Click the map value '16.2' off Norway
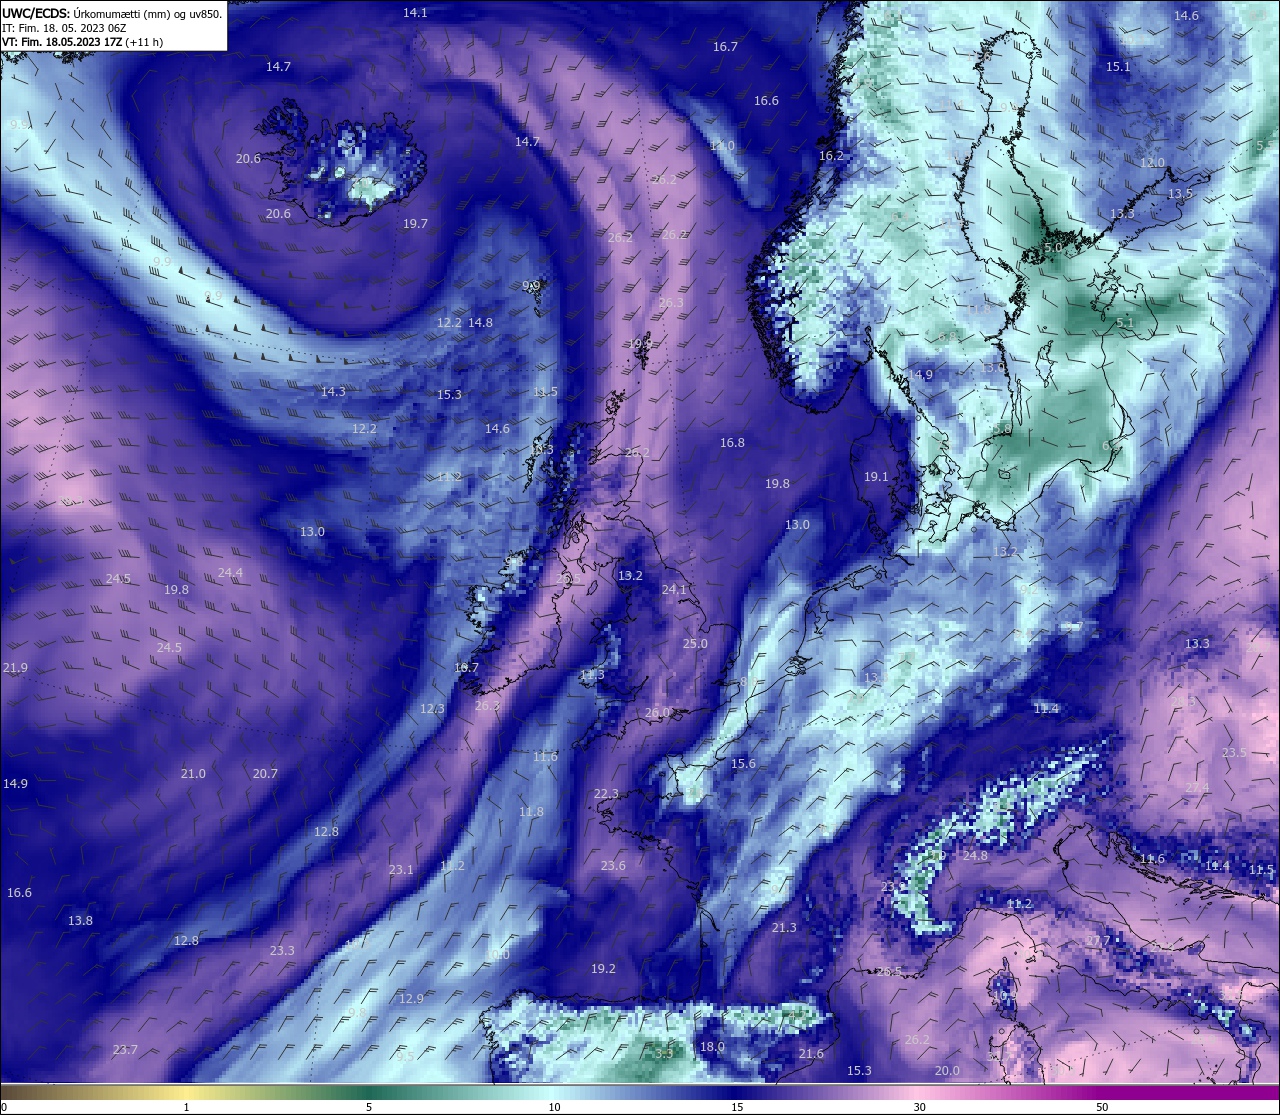 831,157
